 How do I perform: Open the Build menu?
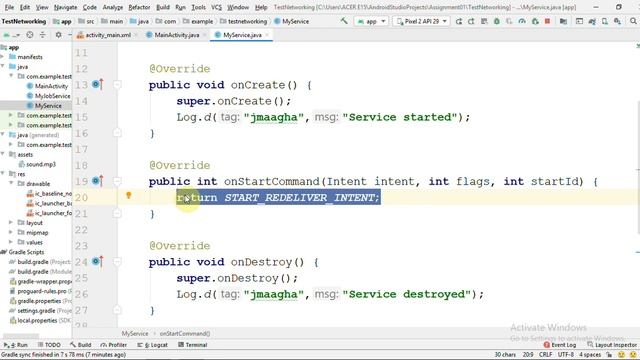coord(163,7)
